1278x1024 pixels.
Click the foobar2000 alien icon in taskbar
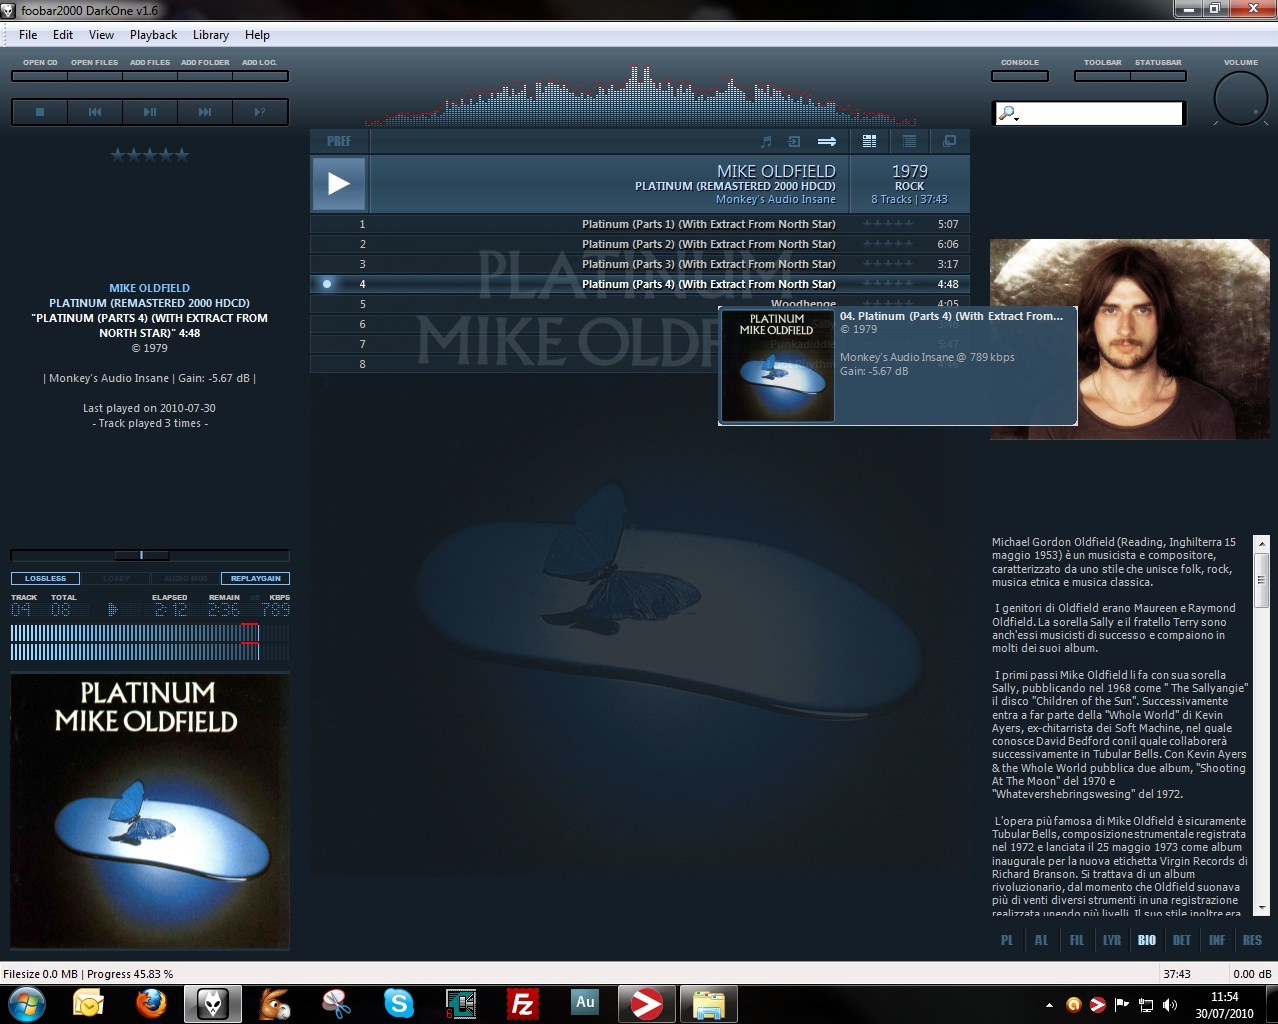coord(213,1003)
